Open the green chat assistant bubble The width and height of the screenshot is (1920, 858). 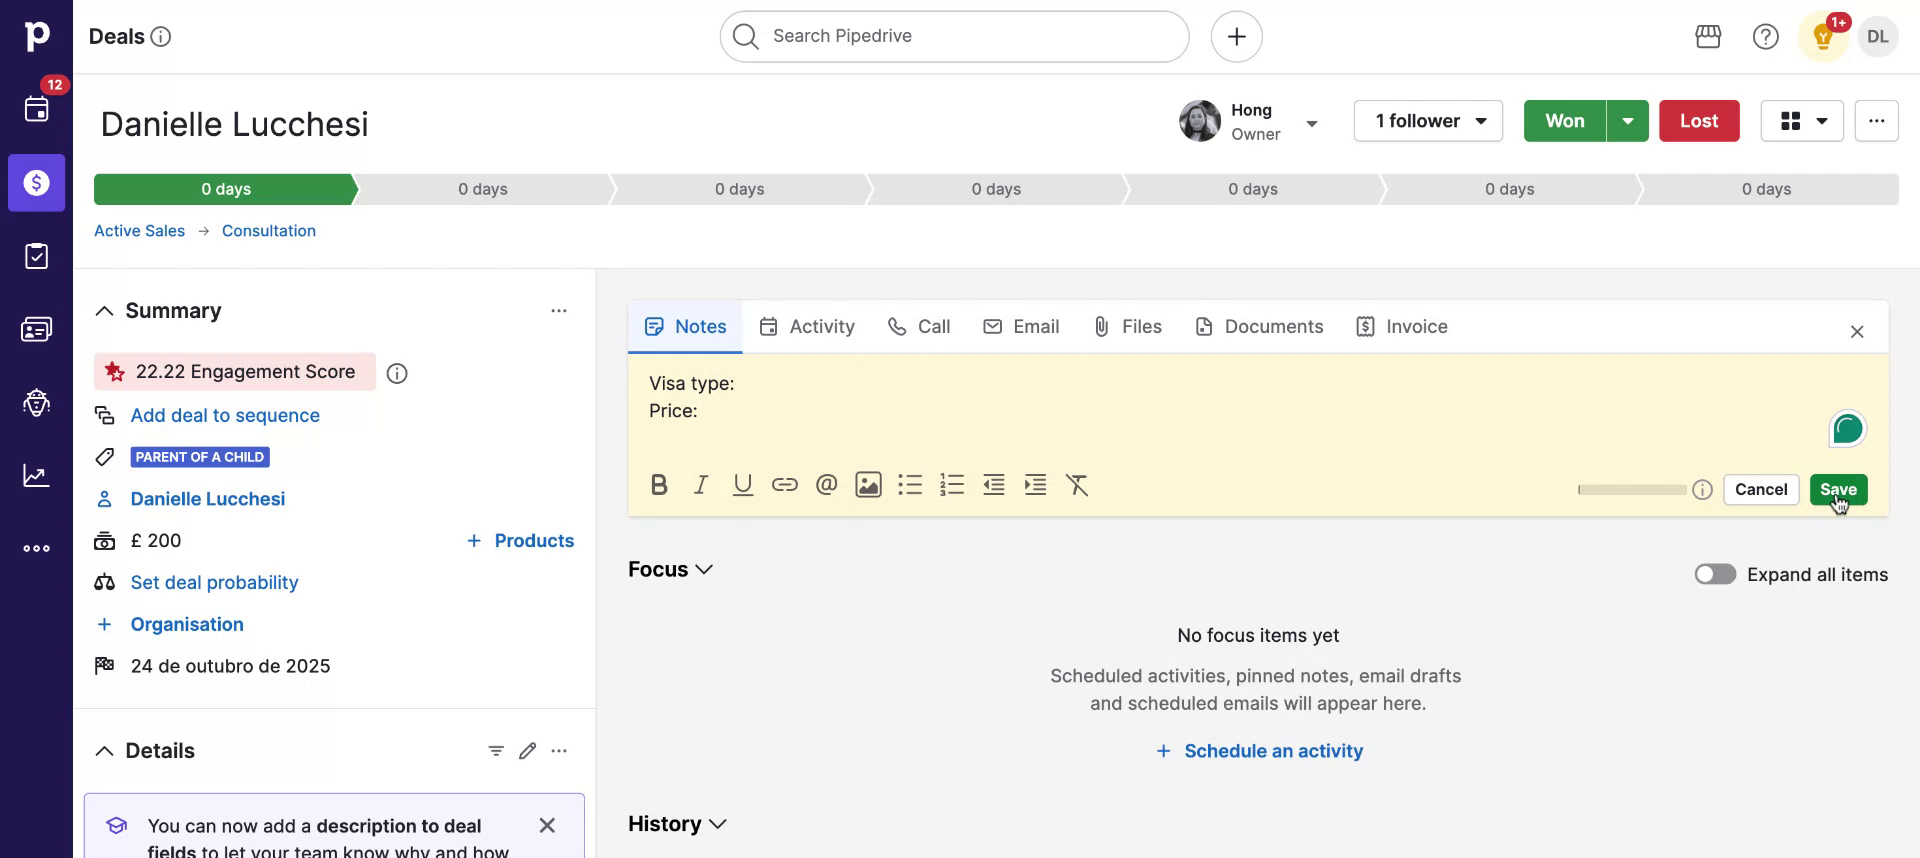1847,429
